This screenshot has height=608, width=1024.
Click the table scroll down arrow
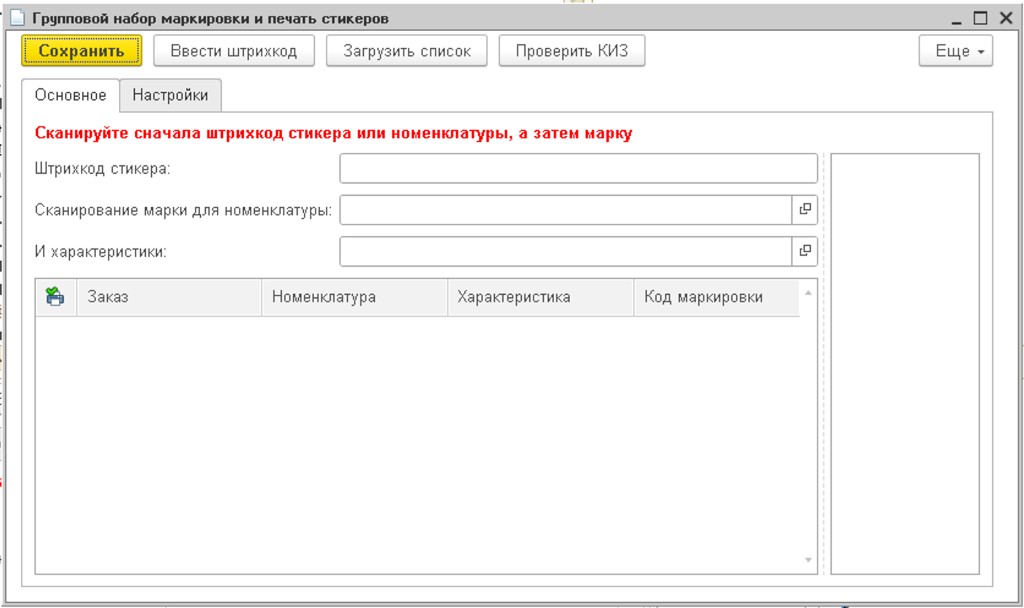tap(808, 560)
